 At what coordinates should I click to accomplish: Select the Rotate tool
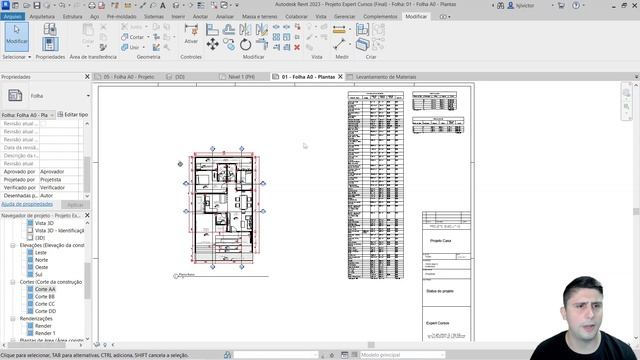point(245,44)
